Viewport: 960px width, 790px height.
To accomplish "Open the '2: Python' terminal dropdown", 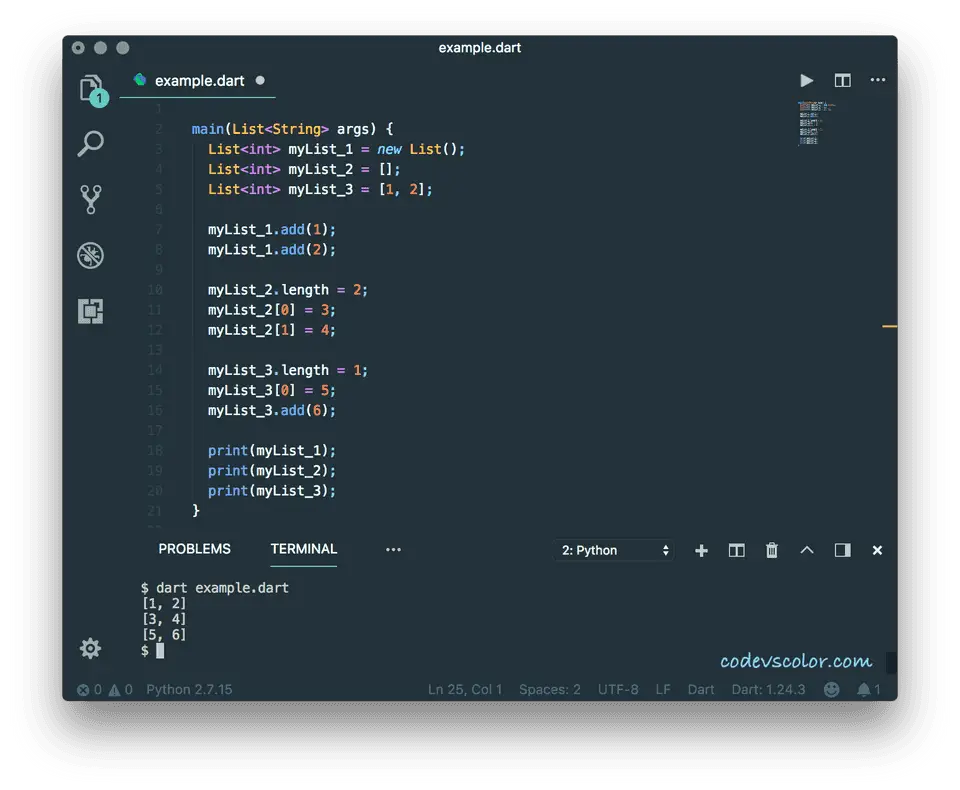I will click(614, 550).
